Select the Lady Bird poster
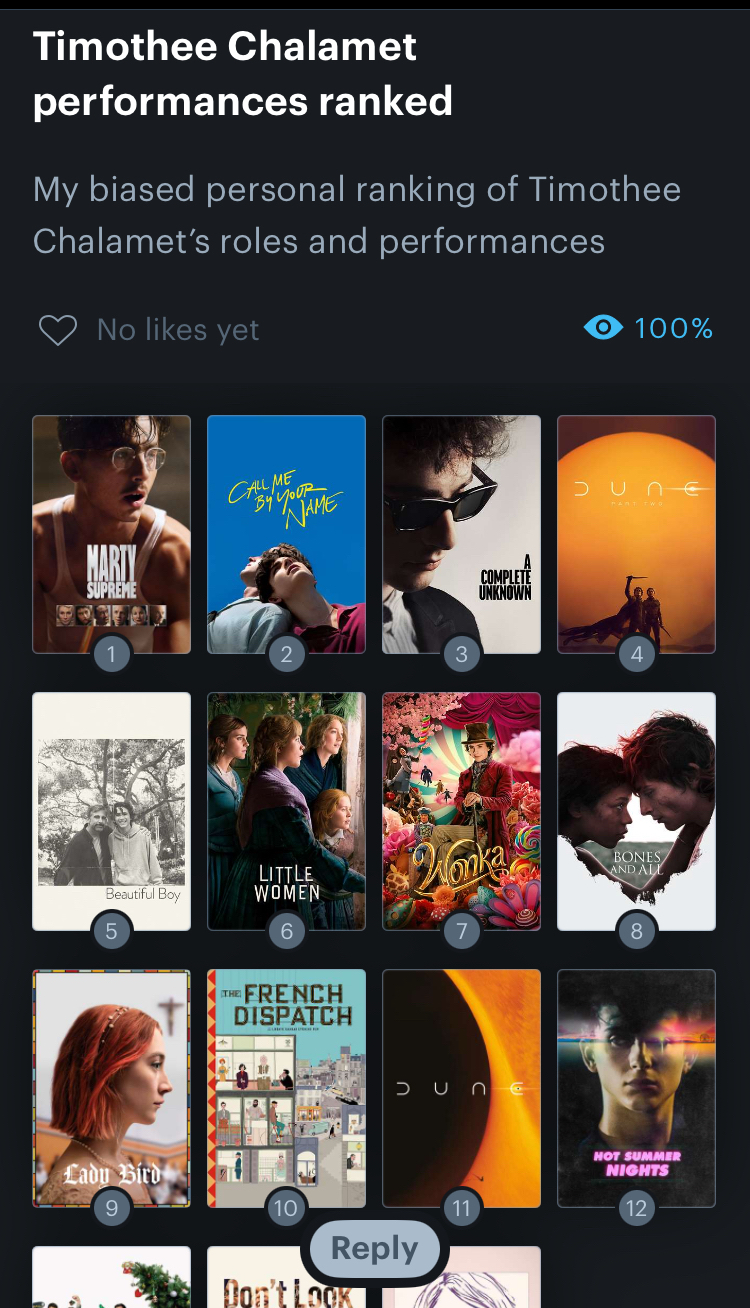This screenshot has width=750, height=1308. click(111, 1082)
